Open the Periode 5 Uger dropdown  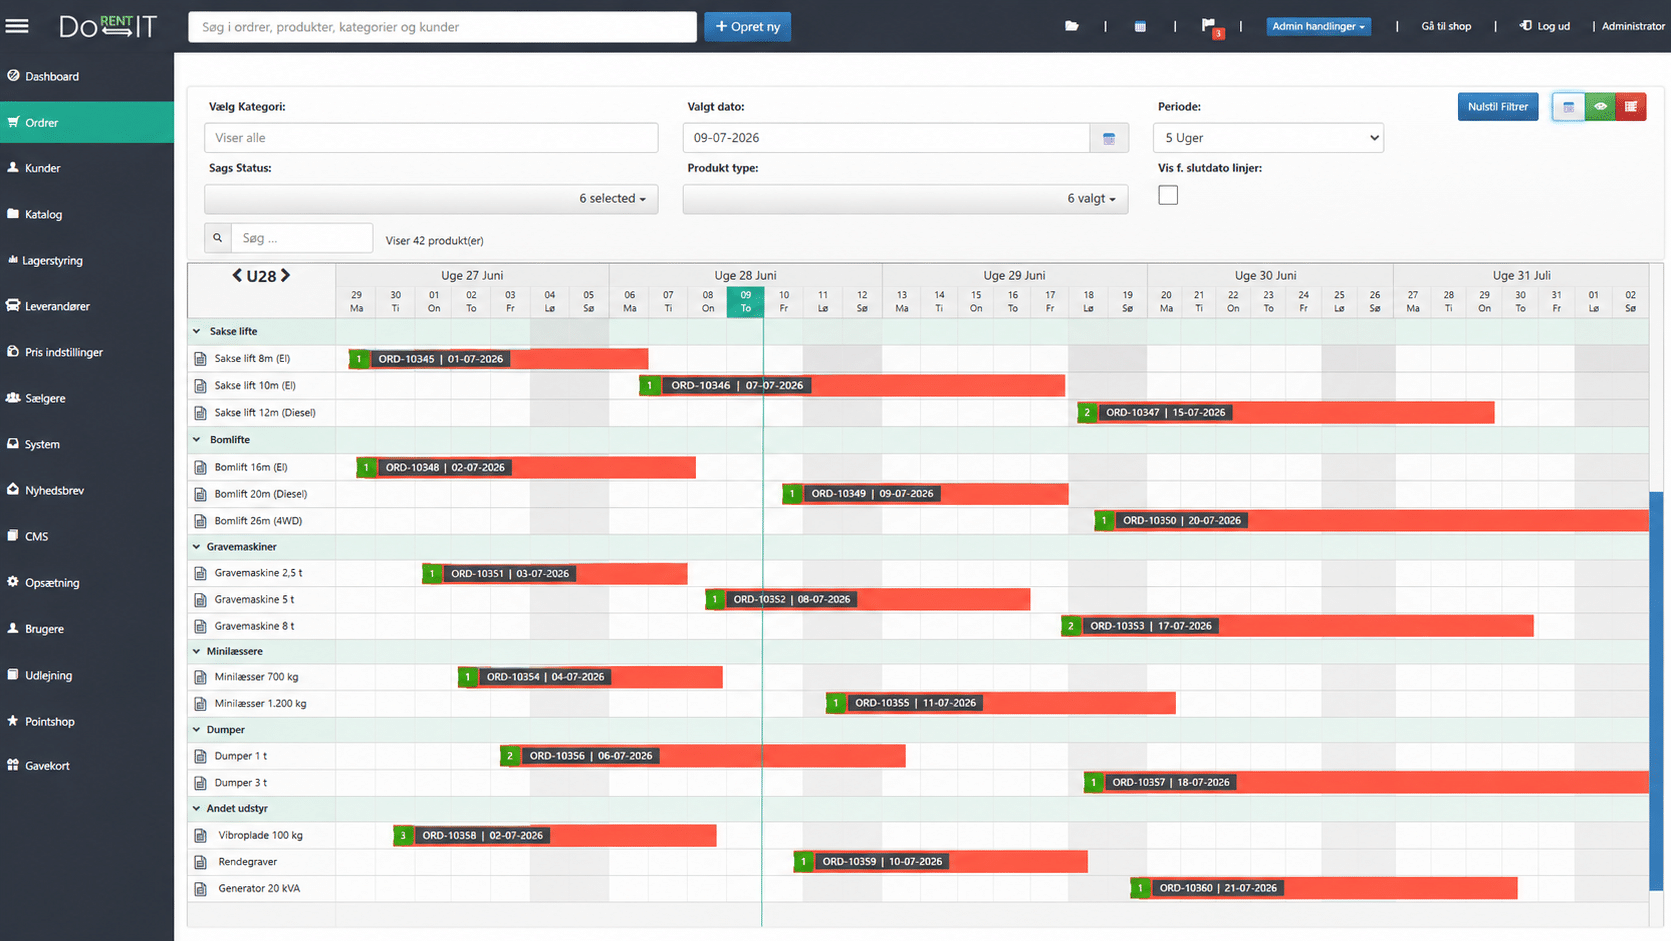tap(1268, 138)
